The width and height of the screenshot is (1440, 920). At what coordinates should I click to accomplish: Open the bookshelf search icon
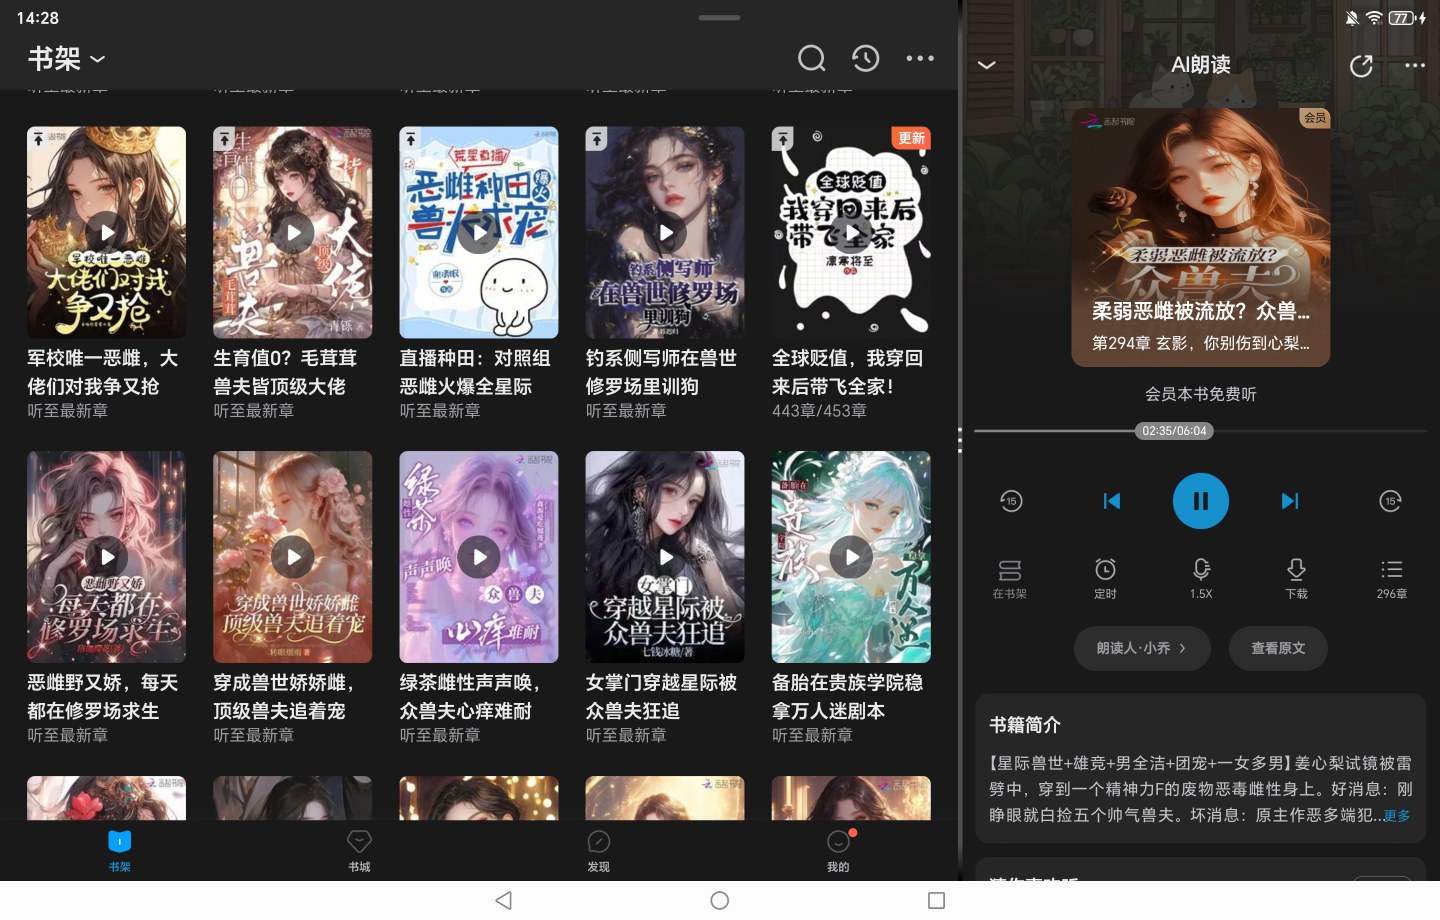click(811, 59)
